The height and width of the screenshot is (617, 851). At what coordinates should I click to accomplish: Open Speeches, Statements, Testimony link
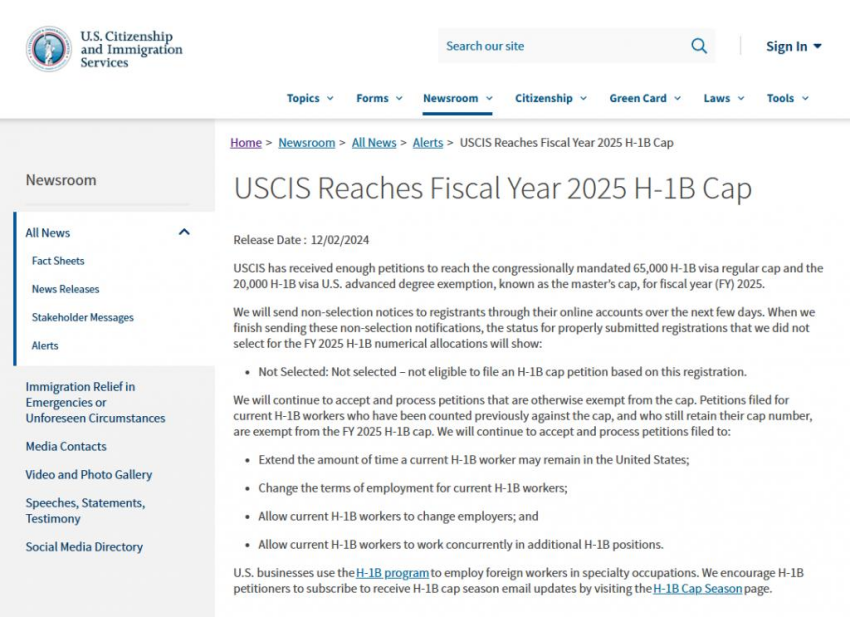point(85,511)
